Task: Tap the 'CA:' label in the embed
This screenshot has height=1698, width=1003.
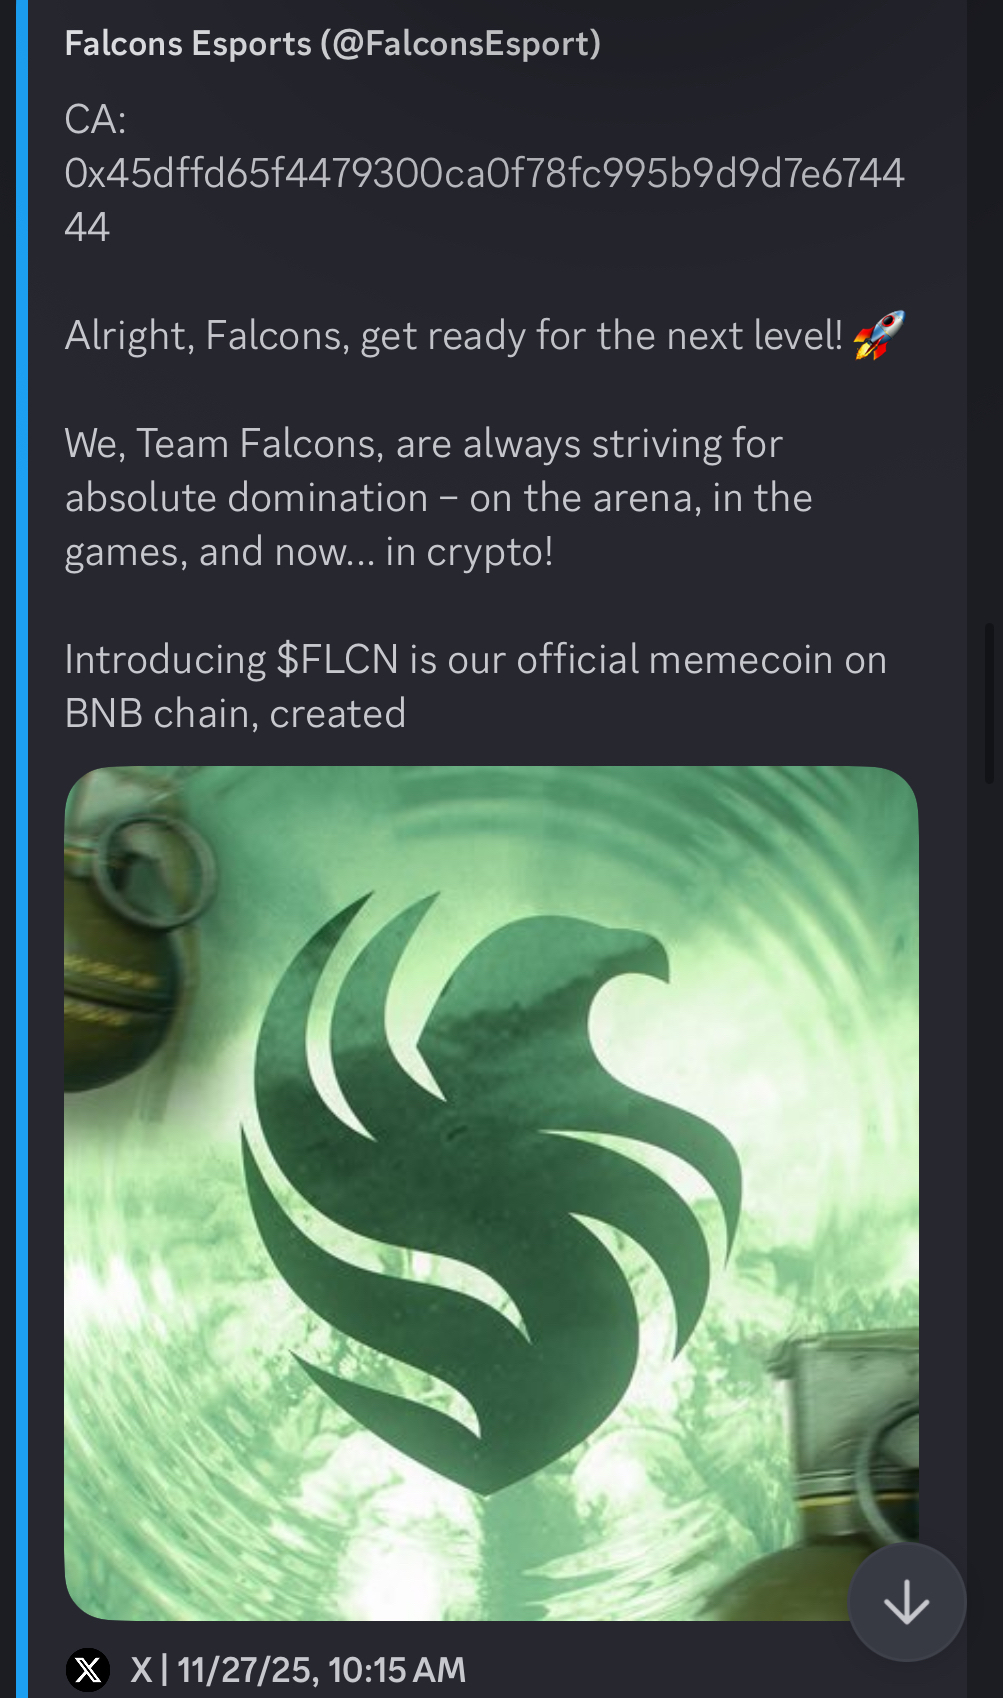Action: pos(96,120)
